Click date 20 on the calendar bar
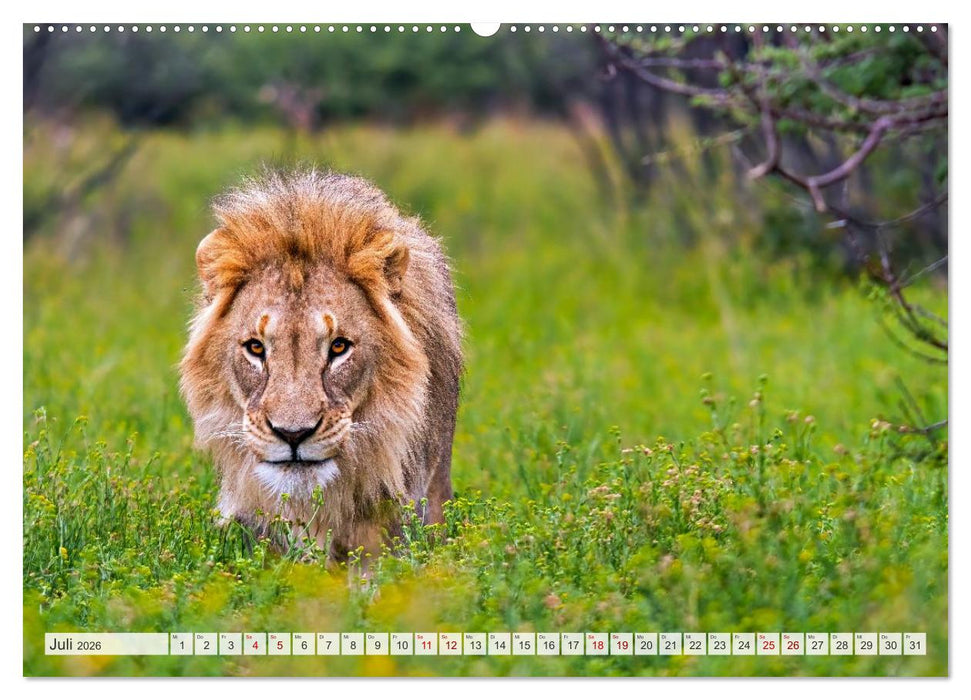The width and height of the screenshot is (971, 700). [647, 644]
